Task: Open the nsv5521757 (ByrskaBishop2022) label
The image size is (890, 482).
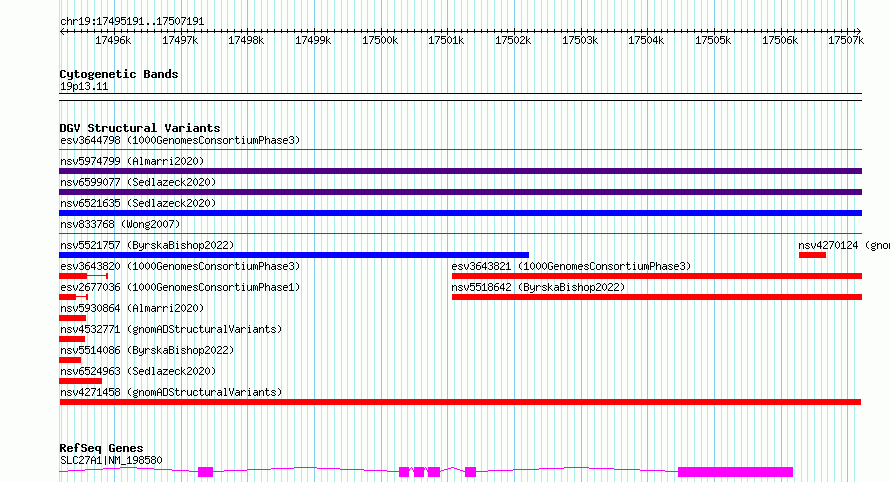Action: click(147, 245)
